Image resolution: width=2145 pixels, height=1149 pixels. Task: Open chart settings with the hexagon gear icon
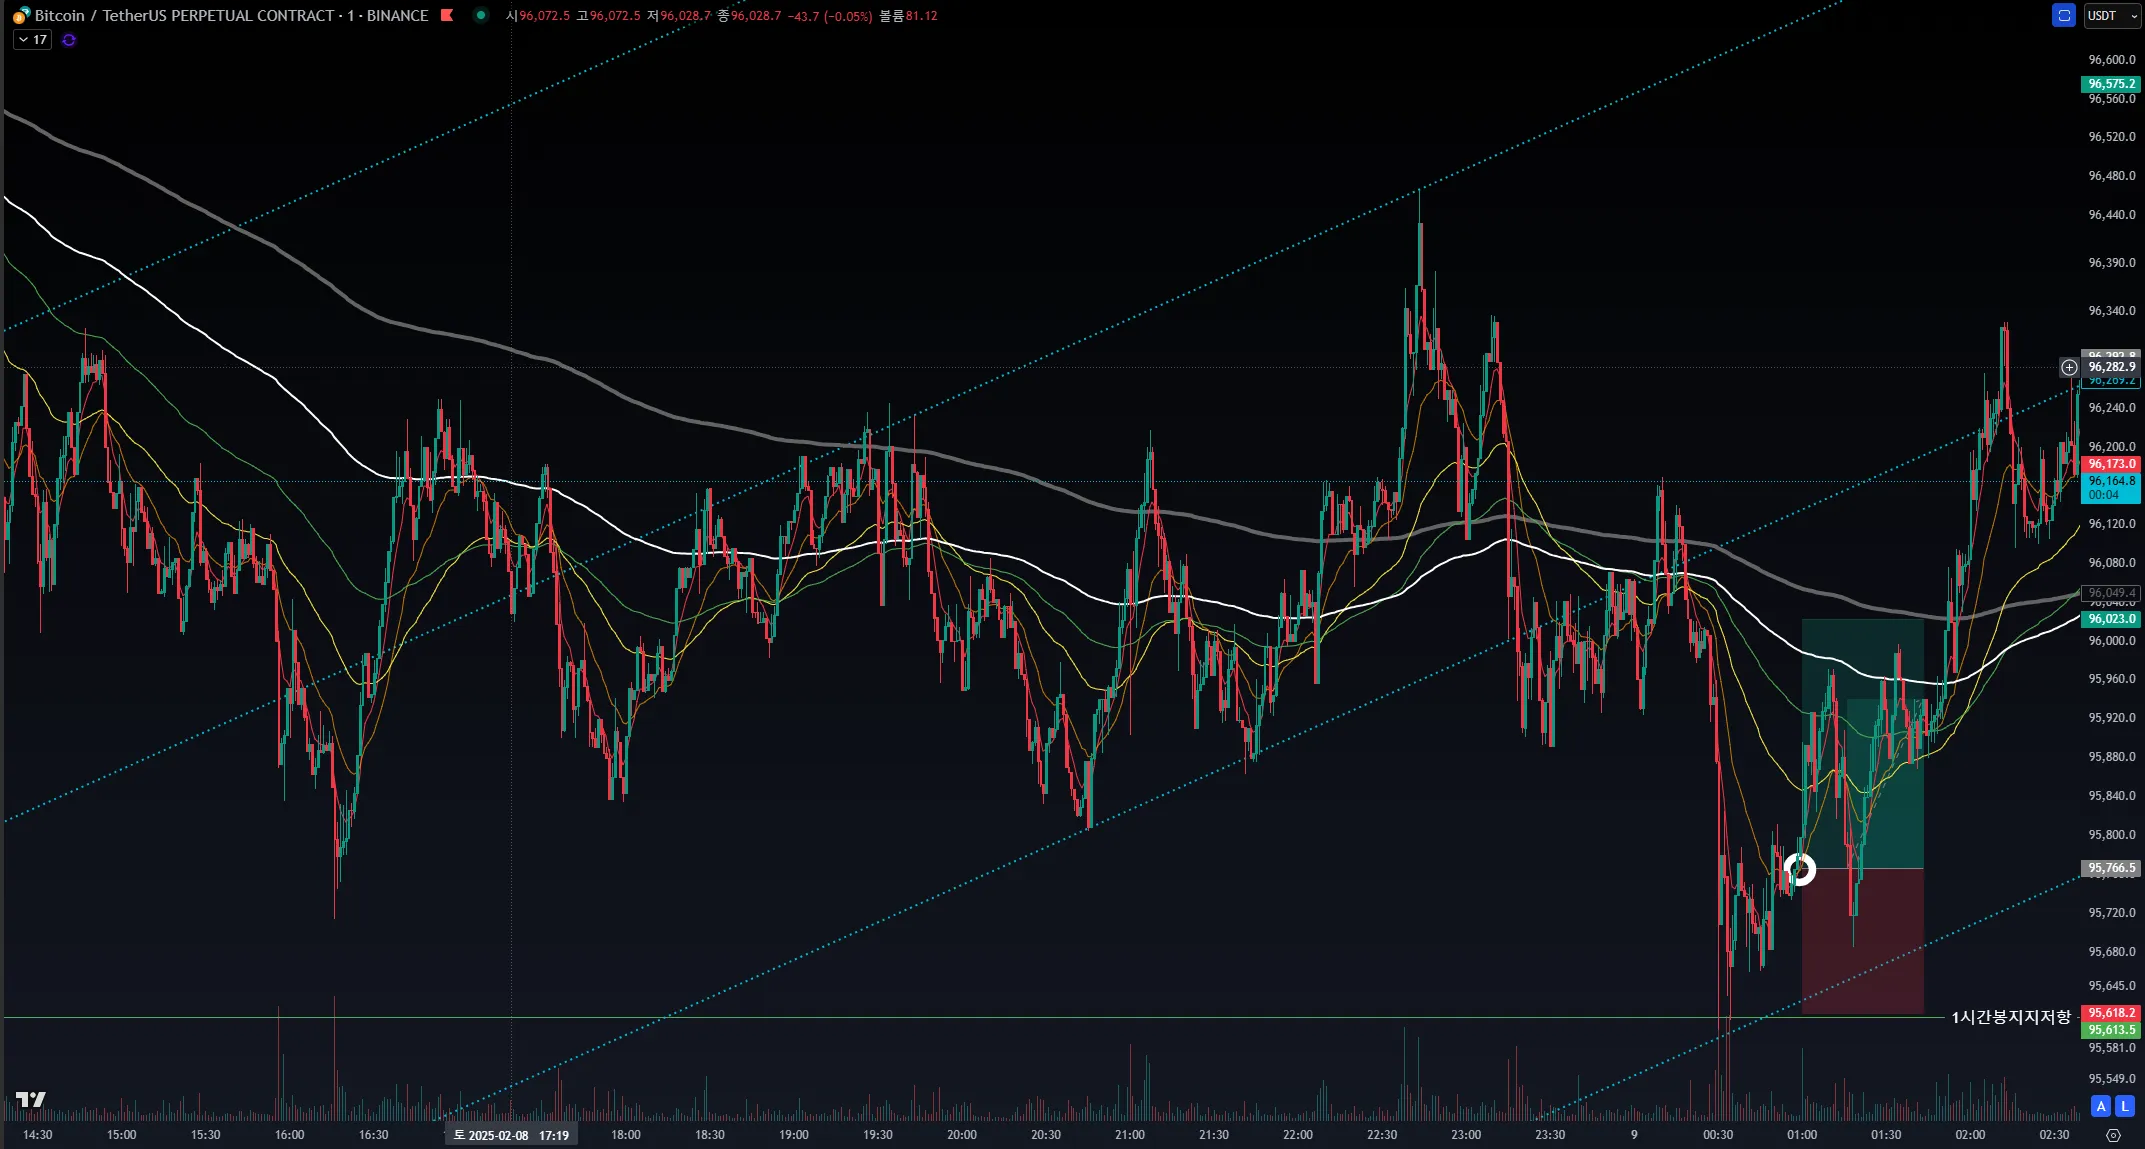pyautogui.click(x=2113, y=1135)
